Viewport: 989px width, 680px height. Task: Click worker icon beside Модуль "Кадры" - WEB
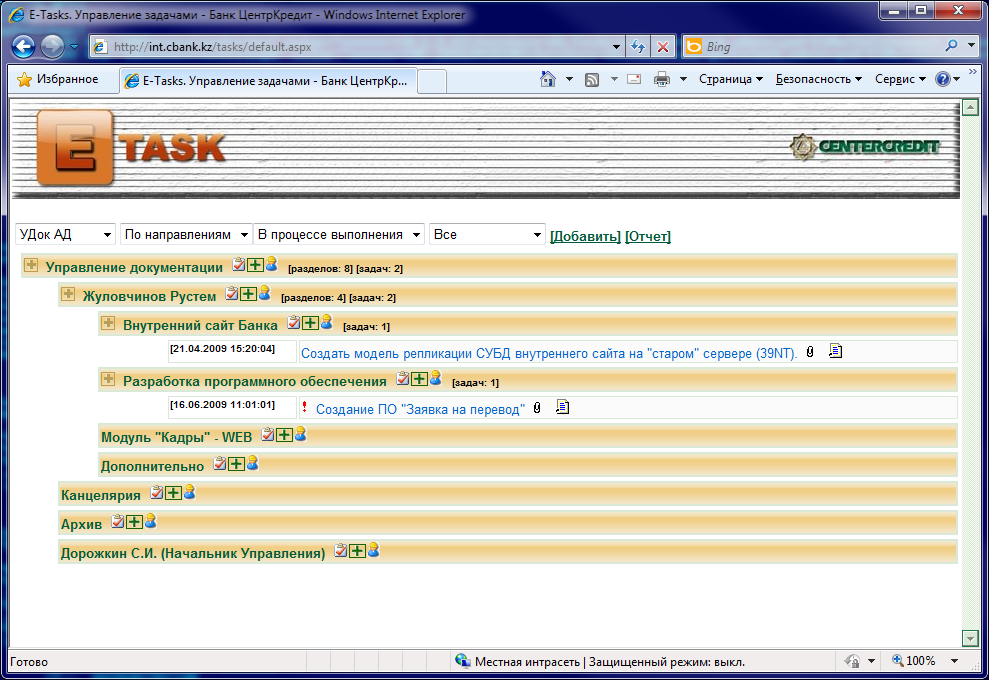(x=301, y=433)
